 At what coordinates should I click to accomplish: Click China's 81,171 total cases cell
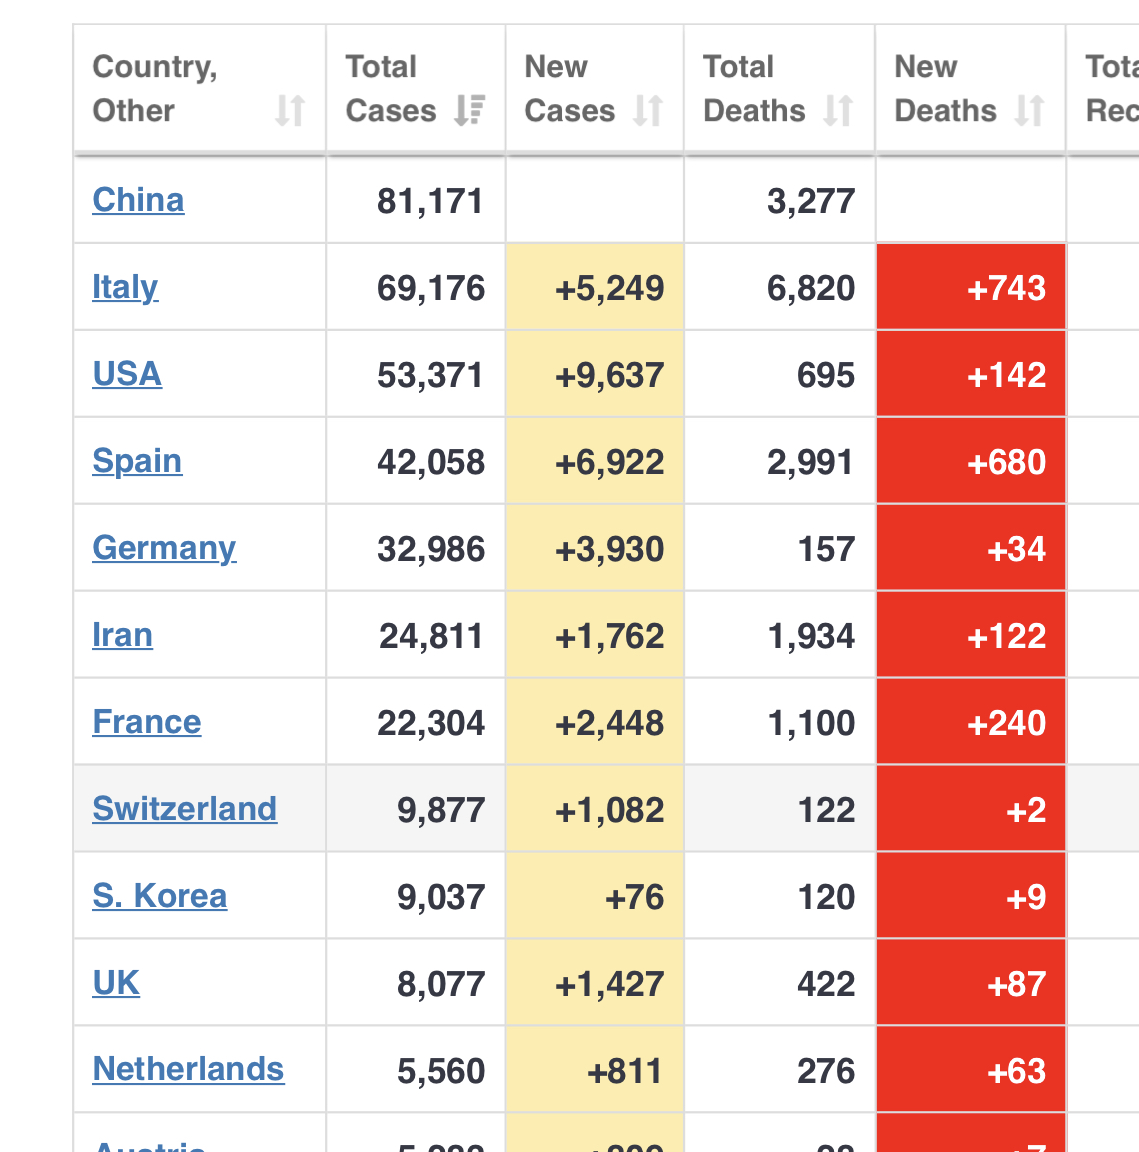430,201
